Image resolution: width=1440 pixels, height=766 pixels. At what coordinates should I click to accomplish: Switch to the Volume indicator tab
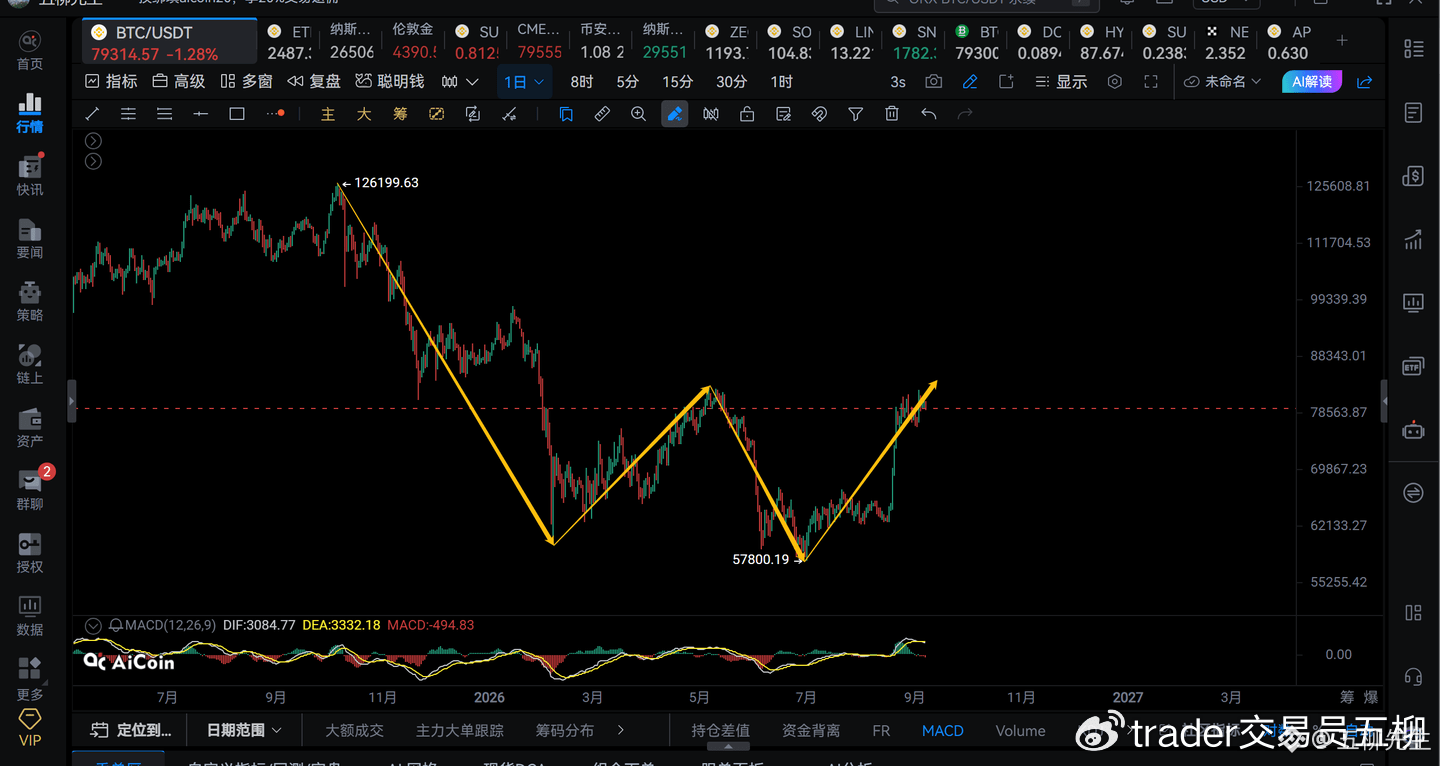[x=1020, y=731]
